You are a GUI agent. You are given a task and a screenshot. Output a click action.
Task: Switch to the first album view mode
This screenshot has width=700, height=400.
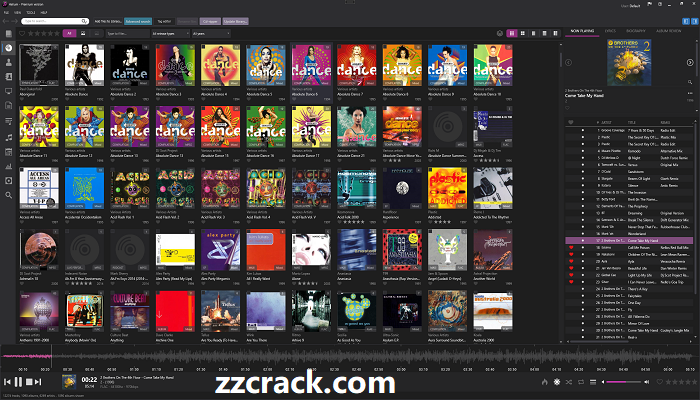point(512,33)
